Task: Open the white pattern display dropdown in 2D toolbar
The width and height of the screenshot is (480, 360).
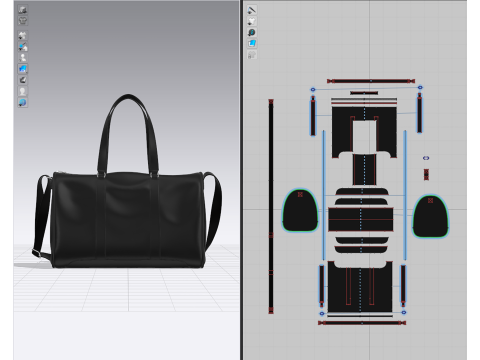Action: 252,21
